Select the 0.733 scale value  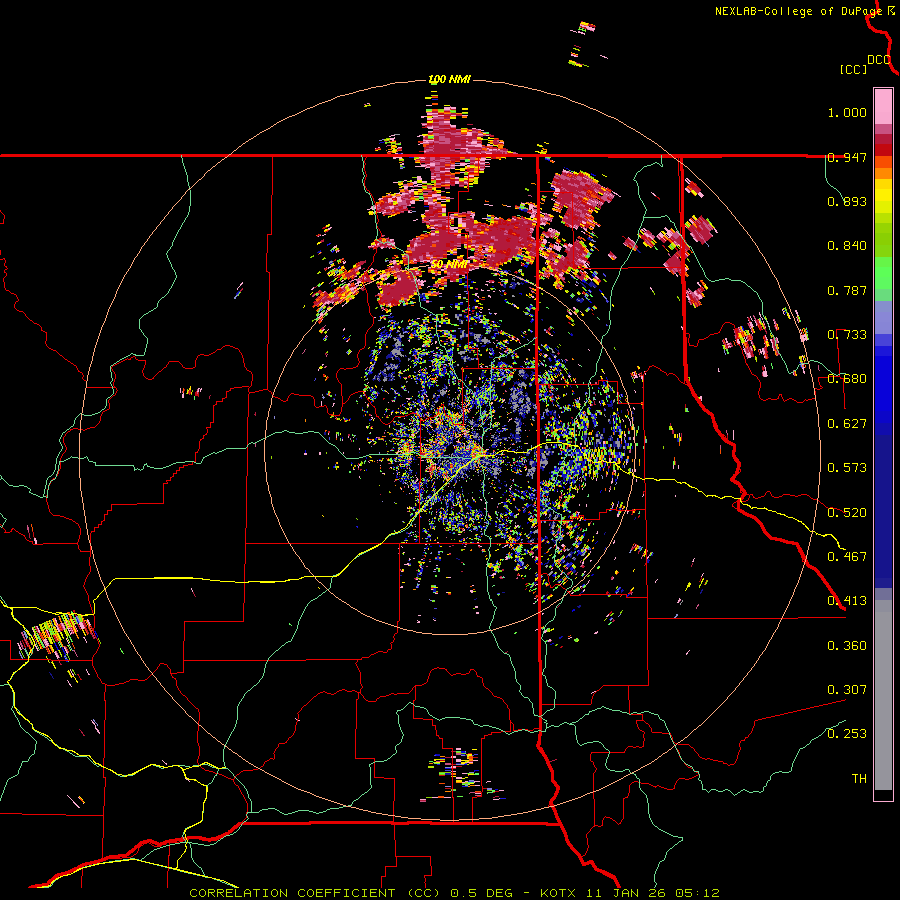847,335
